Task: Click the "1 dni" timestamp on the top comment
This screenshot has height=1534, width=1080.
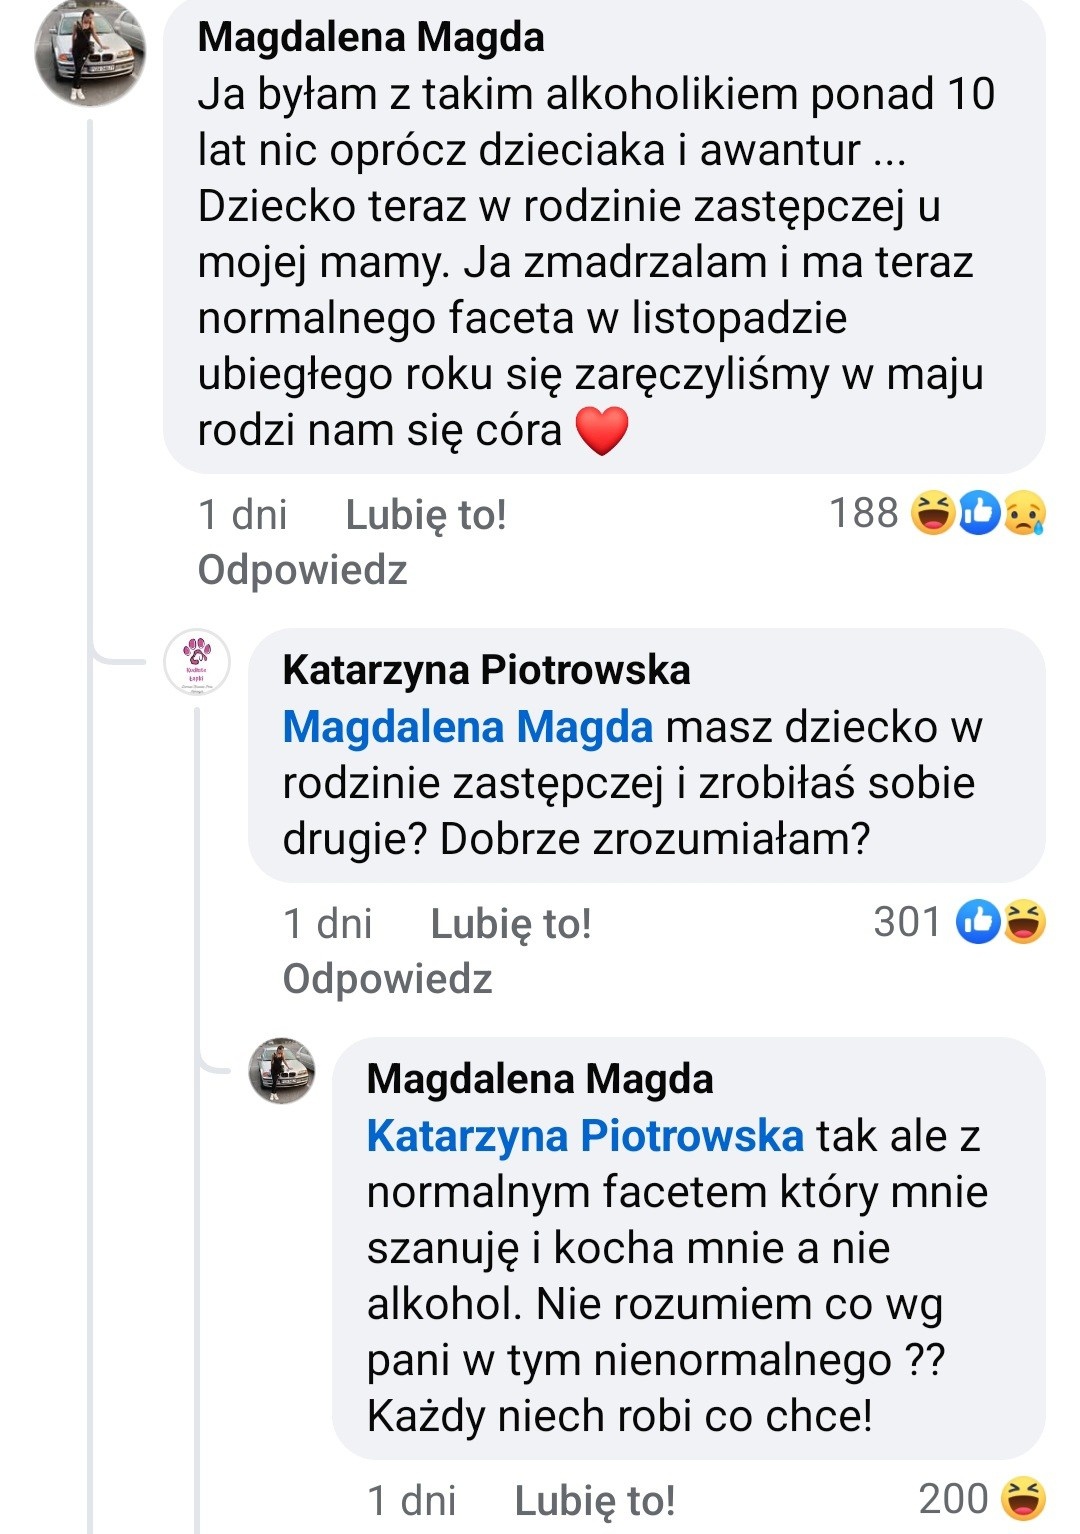Action: (243, 515)
